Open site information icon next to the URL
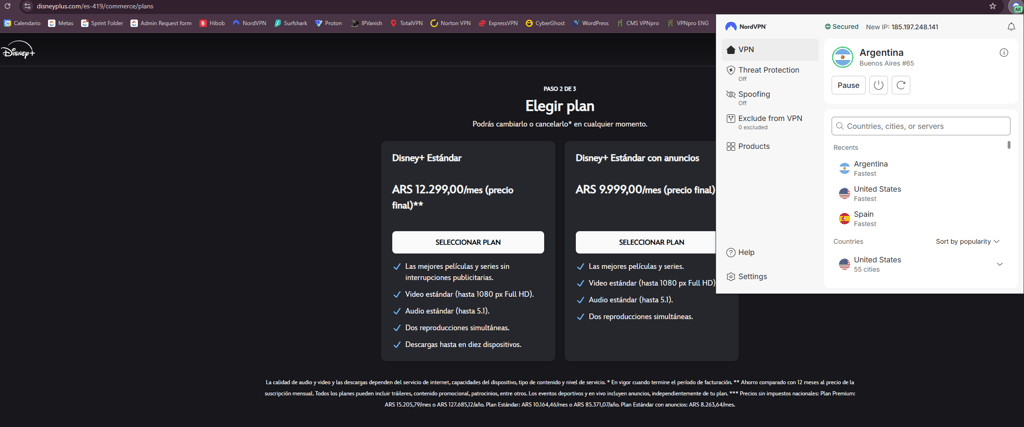 (x=27, y=6)
